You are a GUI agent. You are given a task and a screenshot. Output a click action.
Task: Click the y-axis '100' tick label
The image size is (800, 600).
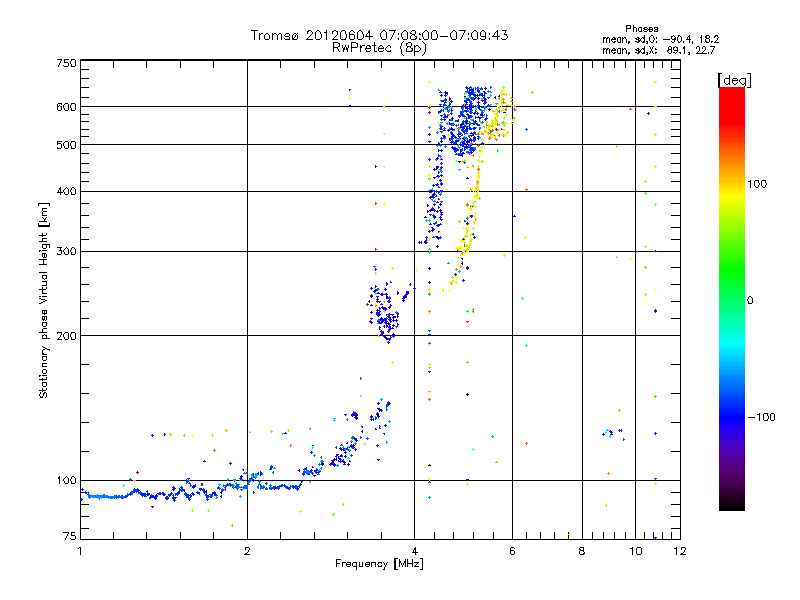67,480
